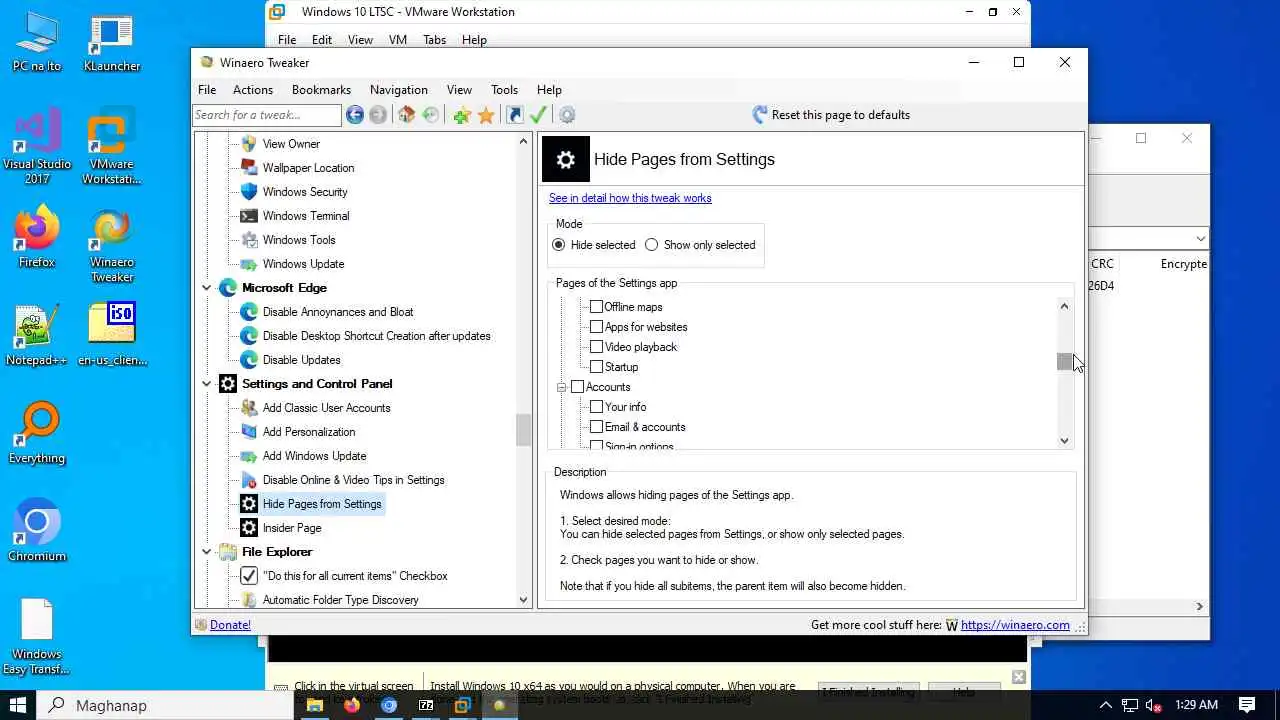Screen dimensions: 1280x720
Task: Open dropdown in background window on right
Action: (x=1200, y=239)
